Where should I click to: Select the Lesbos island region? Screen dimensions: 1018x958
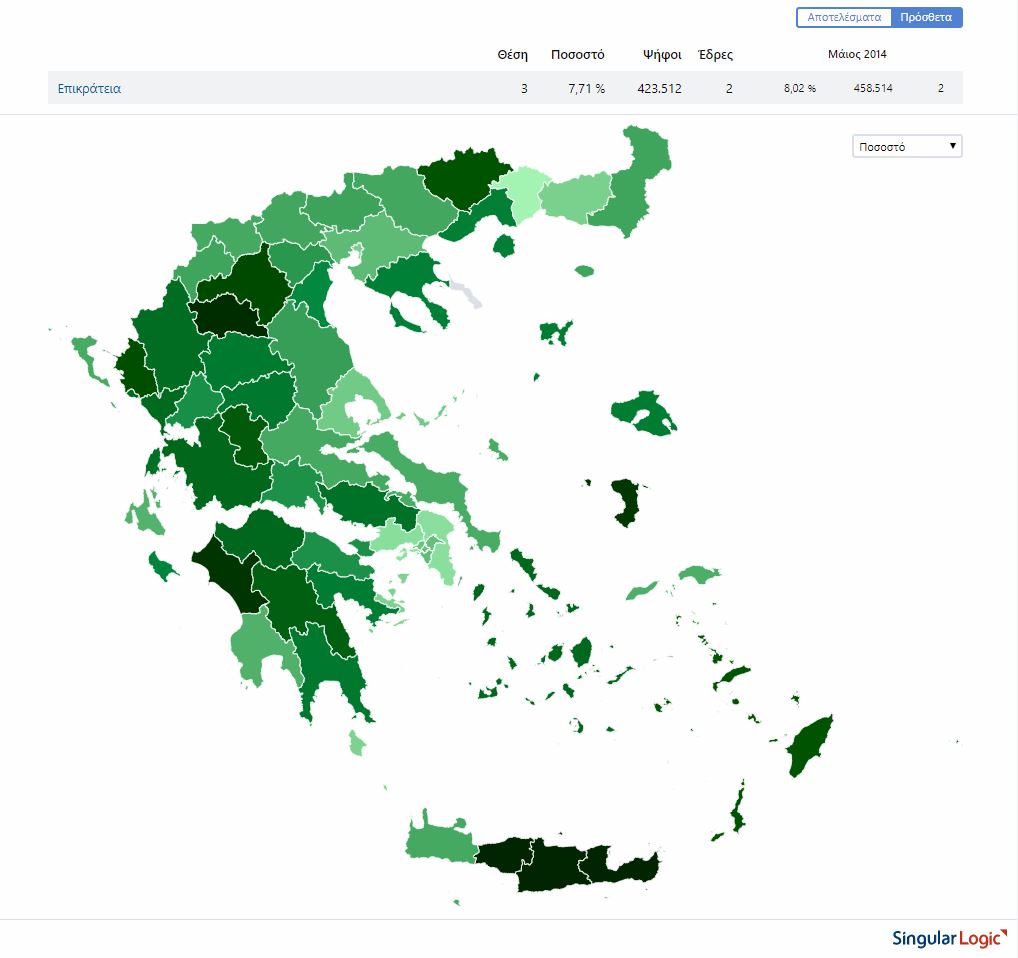click(x=643, y=412)
